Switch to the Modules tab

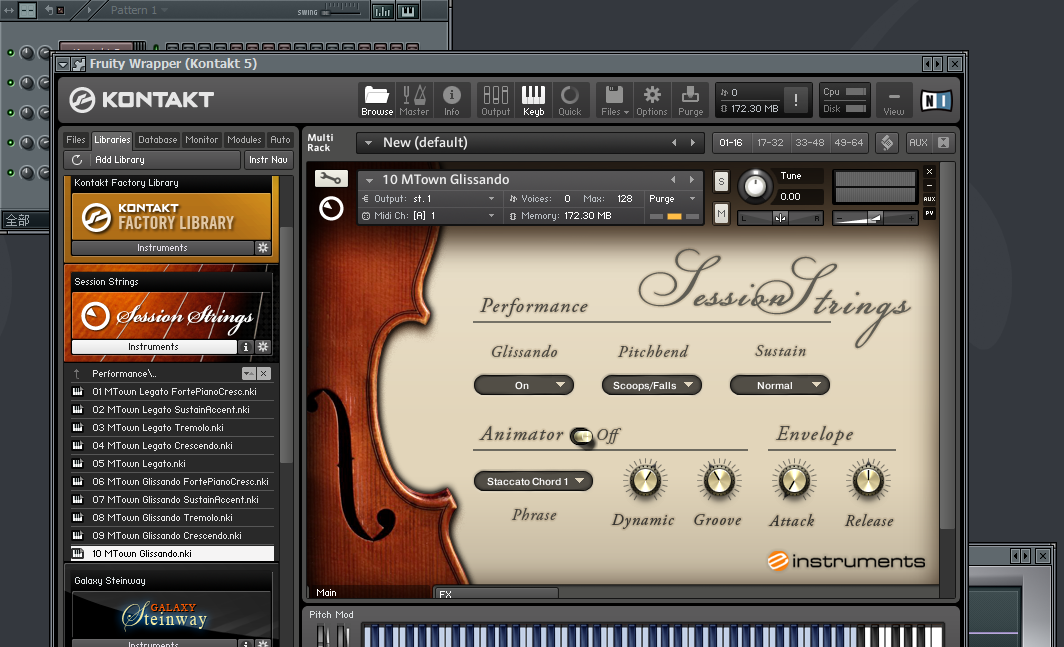tap(244, 140)
